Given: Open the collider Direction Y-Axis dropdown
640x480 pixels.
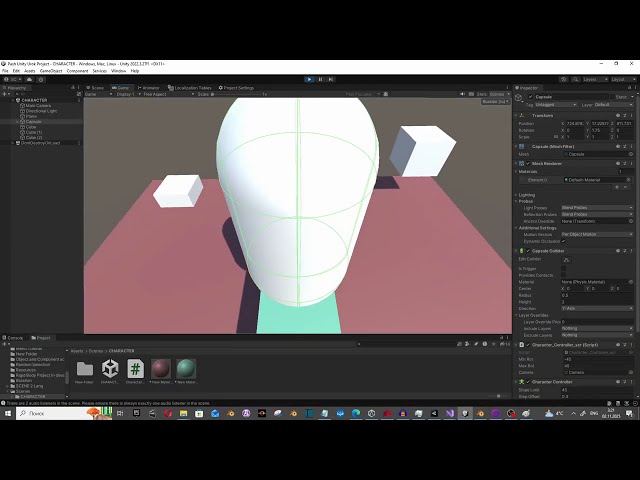Looking at the screenshot, I should click(x=597, y=309).
